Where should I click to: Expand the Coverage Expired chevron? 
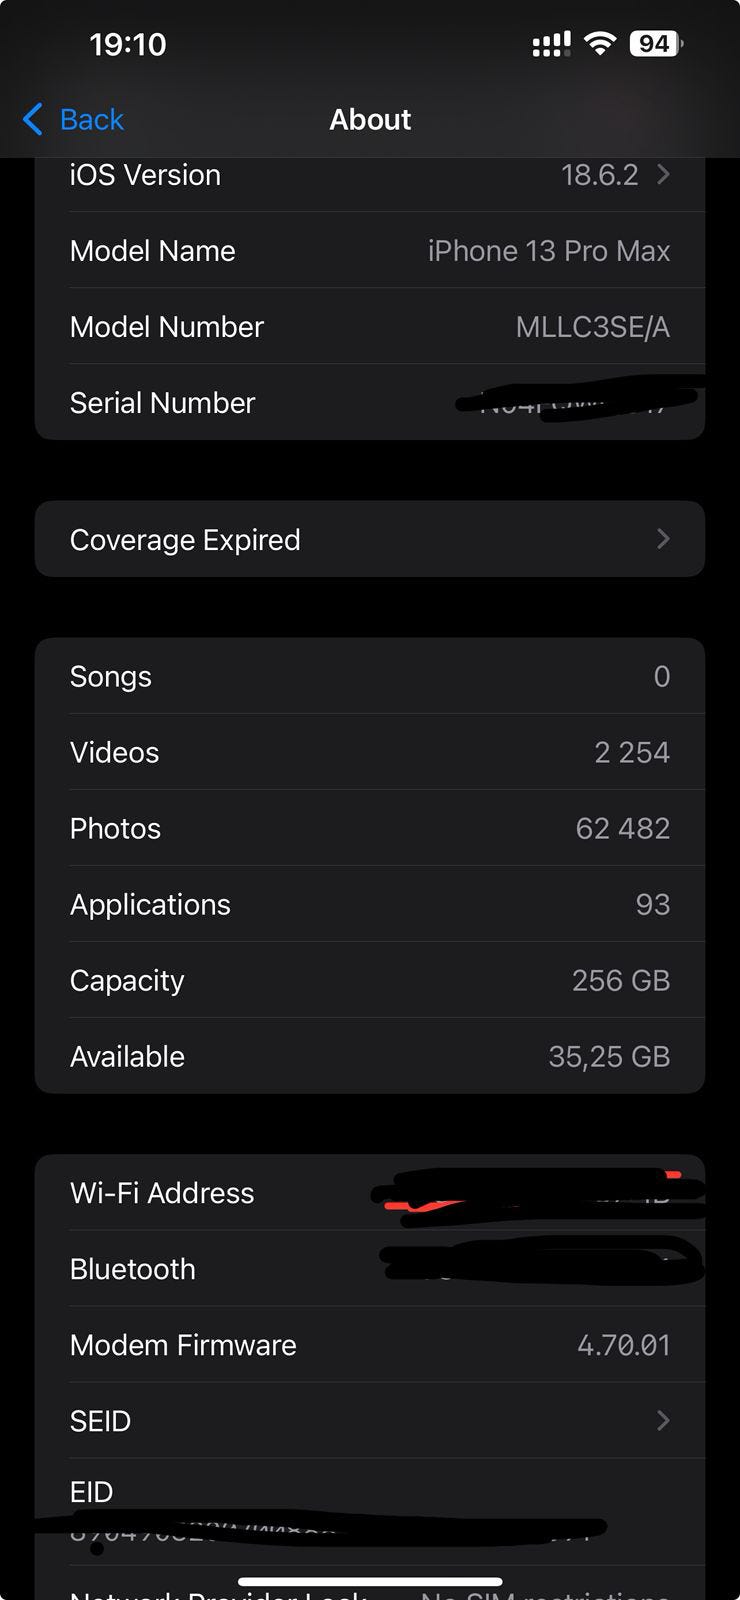[663, 539]
